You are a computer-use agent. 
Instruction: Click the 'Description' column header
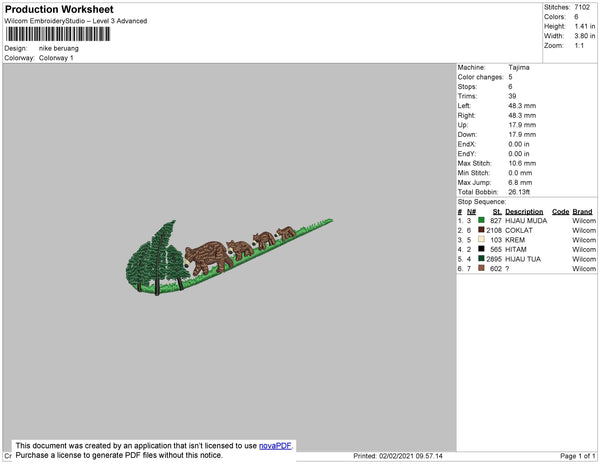click(x=524, y=212)
